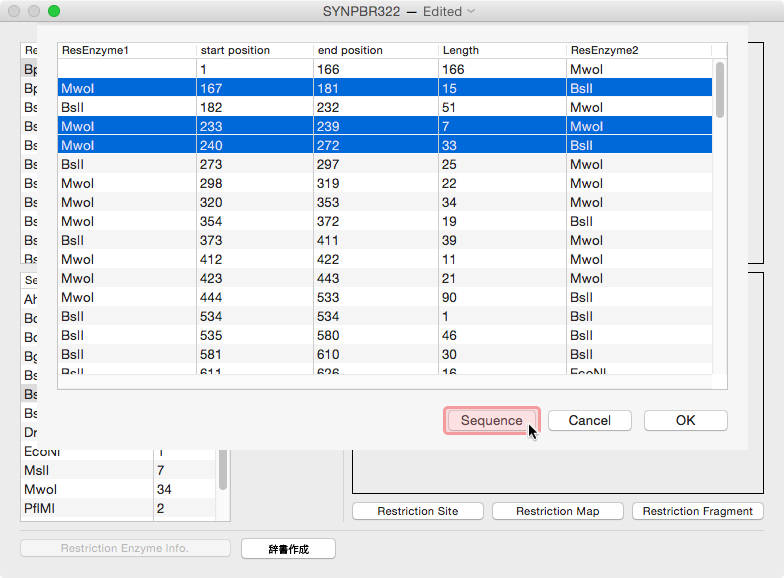Open the title bar Edited dropdown arrow
Image resolution: width=784 pixels, height=578 pixels.
click(471, 12)
